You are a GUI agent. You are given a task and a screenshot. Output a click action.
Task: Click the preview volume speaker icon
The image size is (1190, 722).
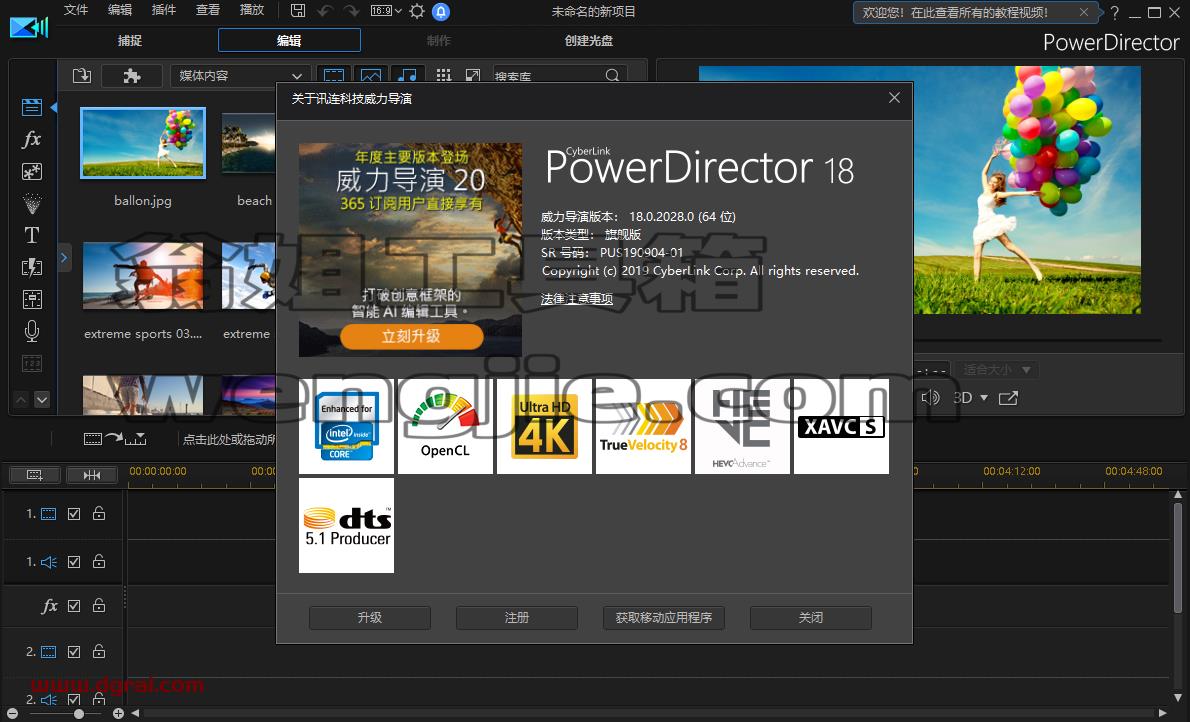click(930, 398)
